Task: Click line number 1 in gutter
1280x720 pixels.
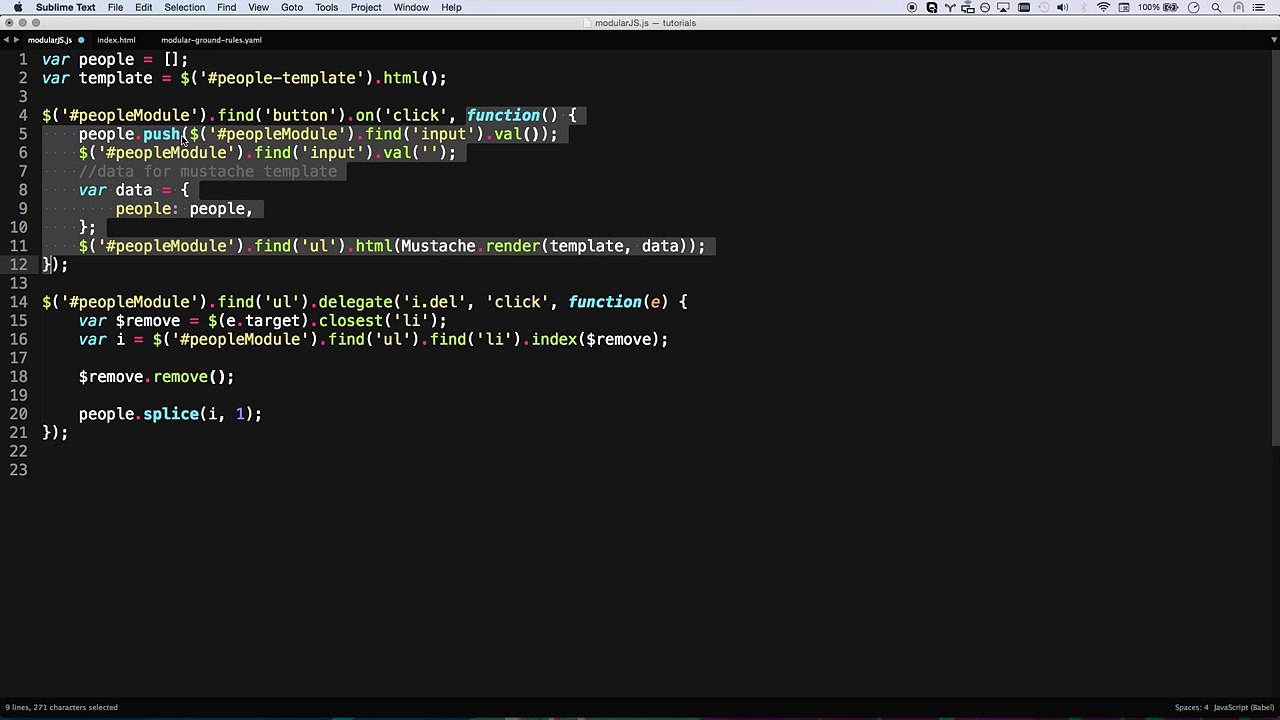Action: coord(23,59)
